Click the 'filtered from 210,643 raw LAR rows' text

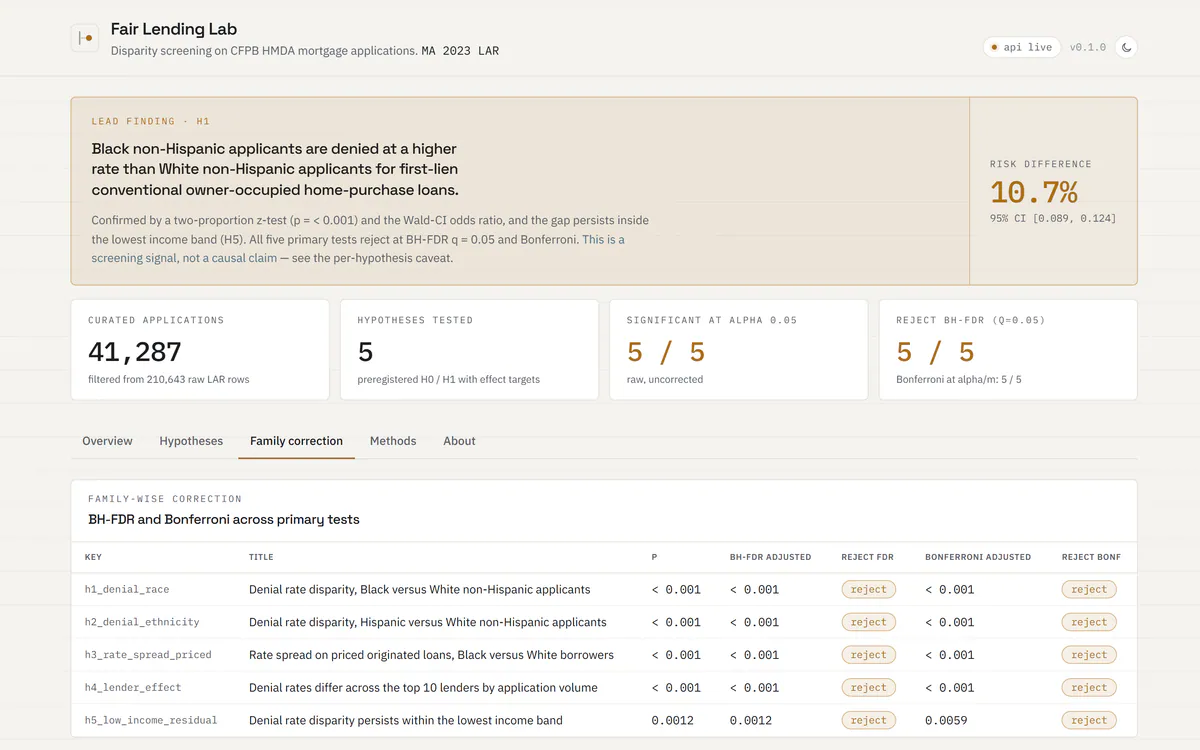tap(170, 379)
